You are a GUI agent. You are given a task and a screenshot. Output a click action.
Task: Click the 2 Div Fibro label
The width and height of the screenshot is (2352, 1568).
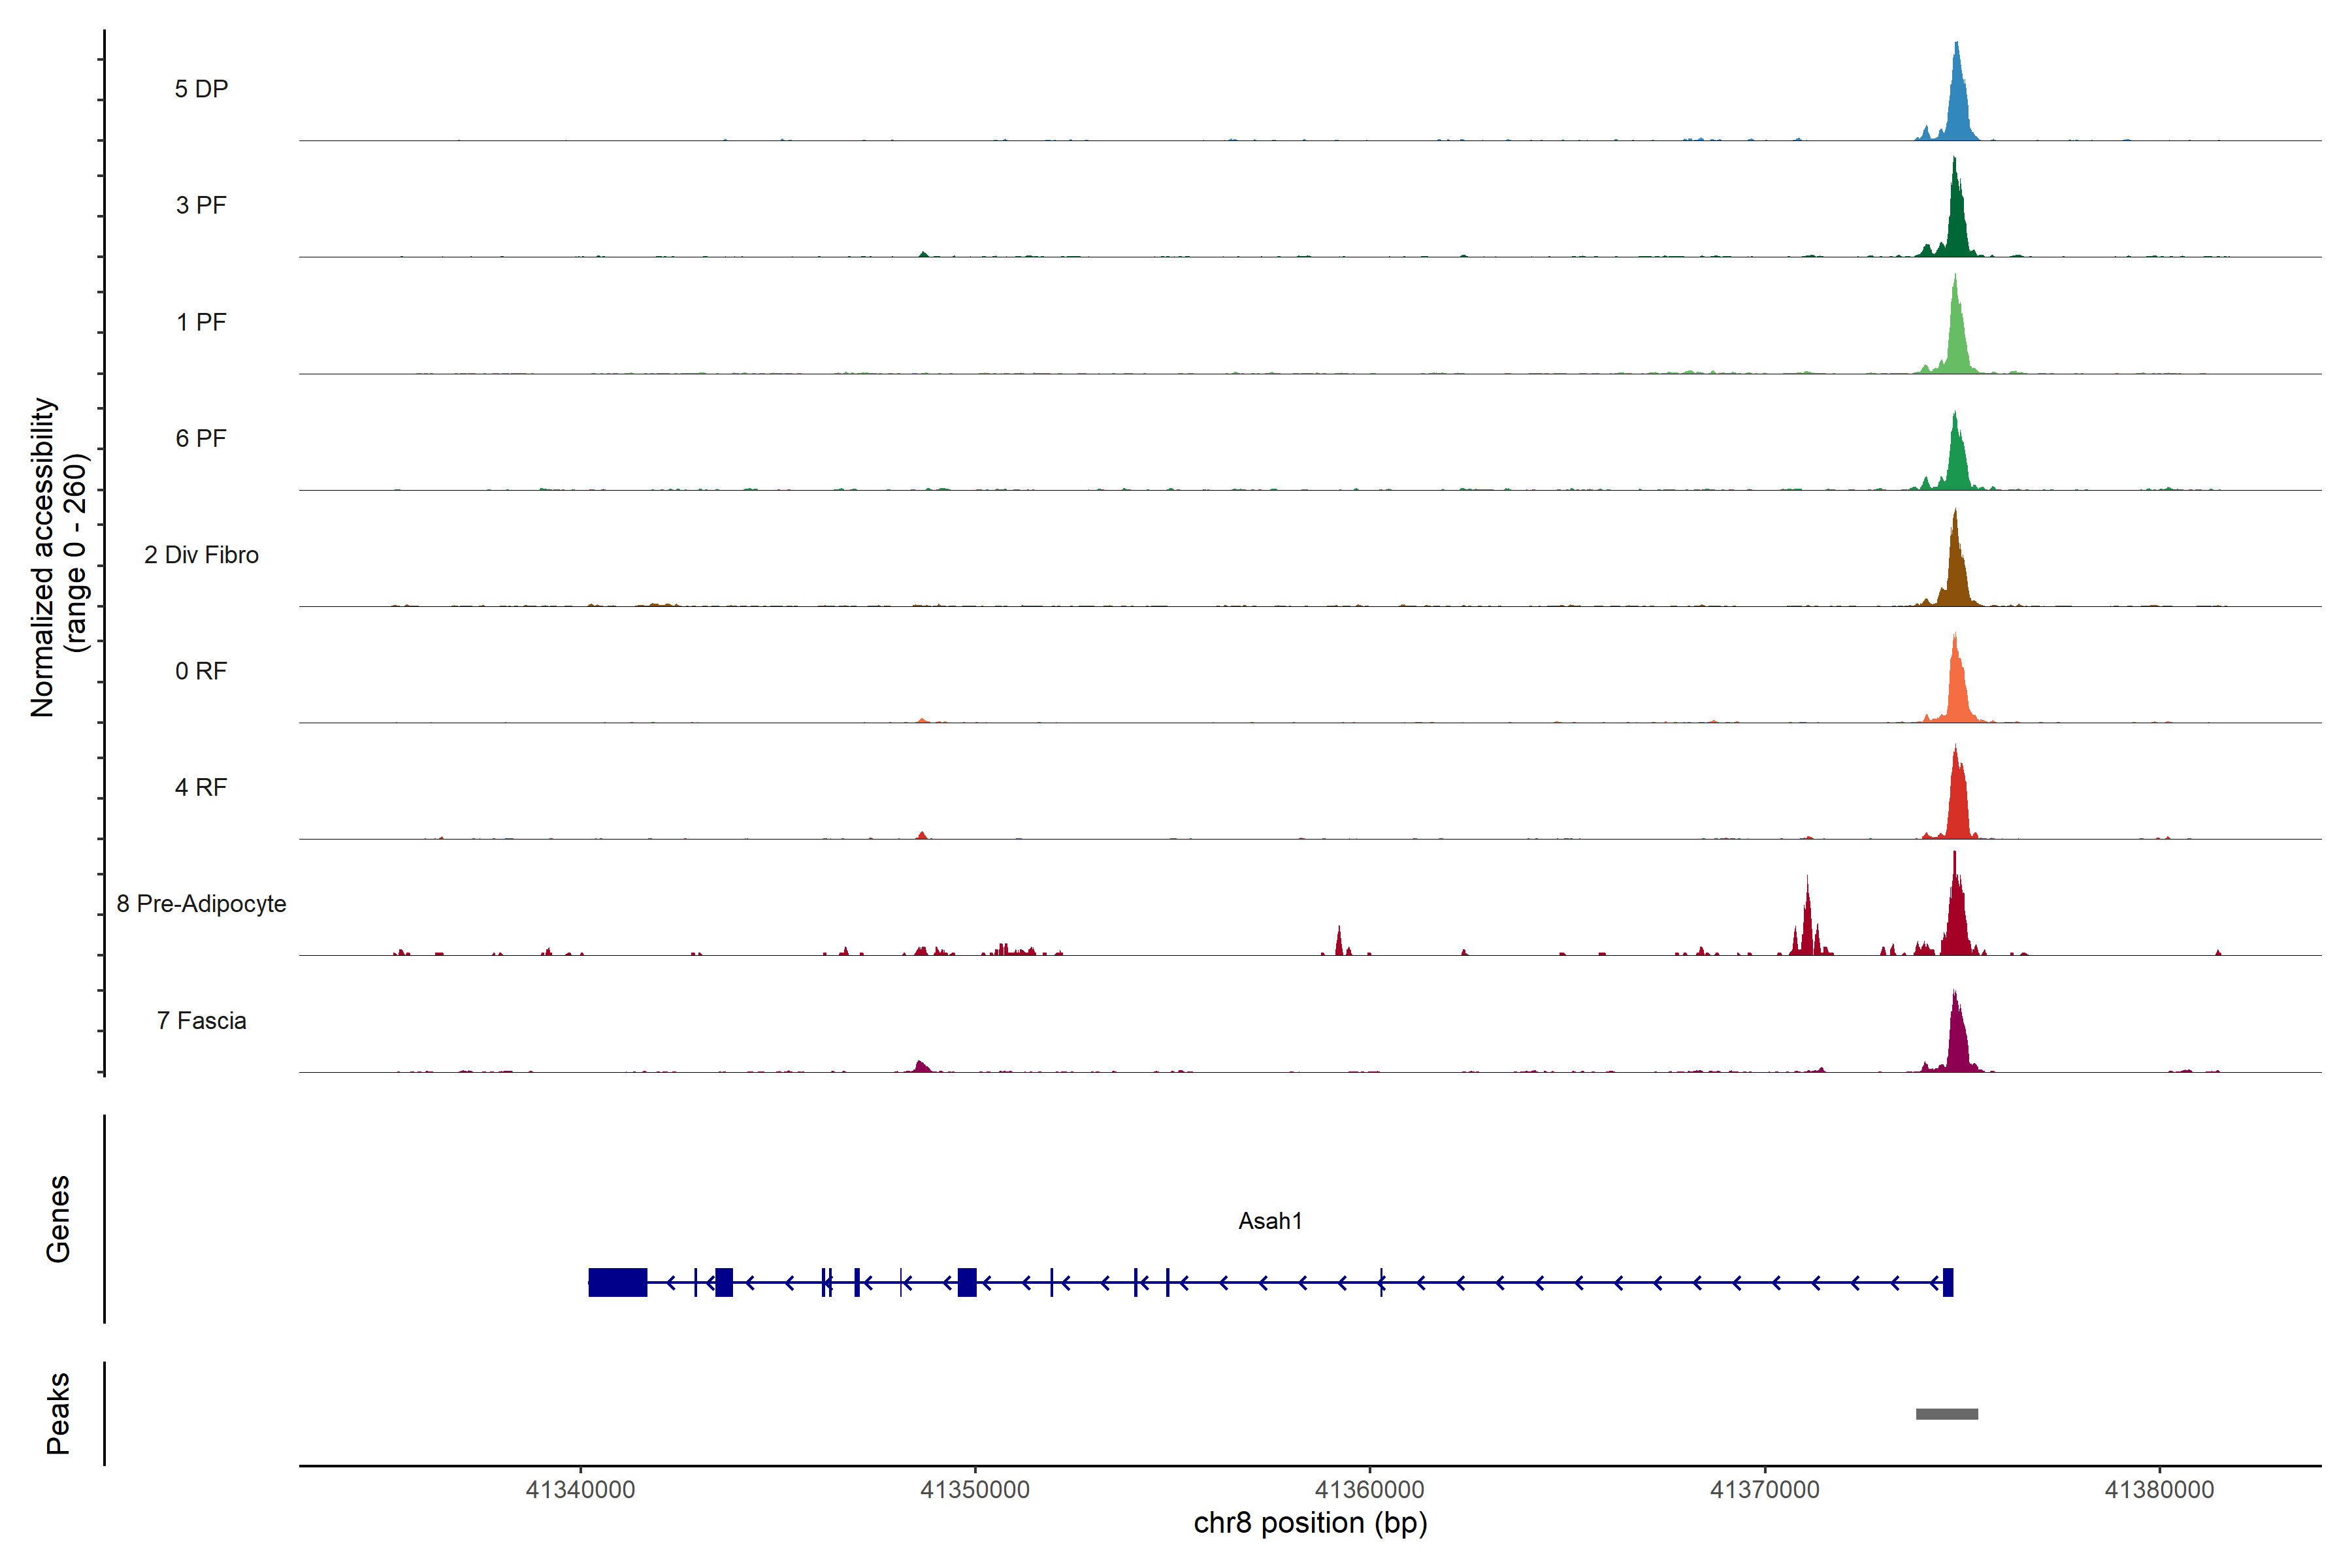pos(201,554)
